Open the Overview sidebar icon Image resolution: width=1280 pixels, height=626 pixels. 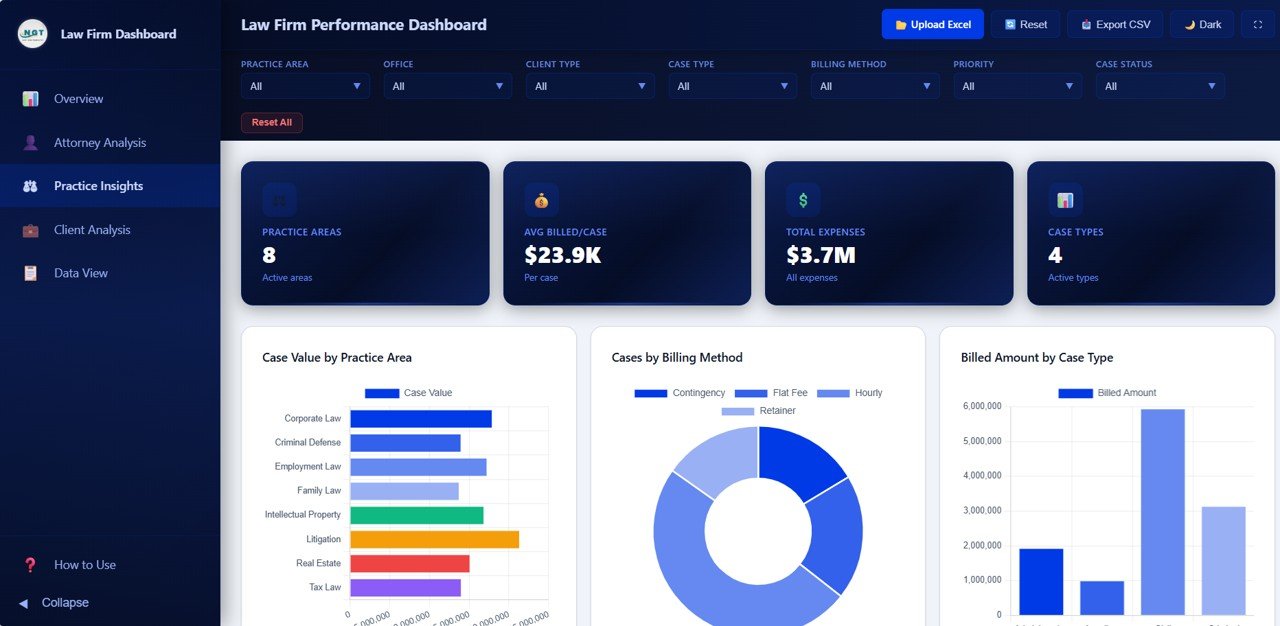pos(32,98)
